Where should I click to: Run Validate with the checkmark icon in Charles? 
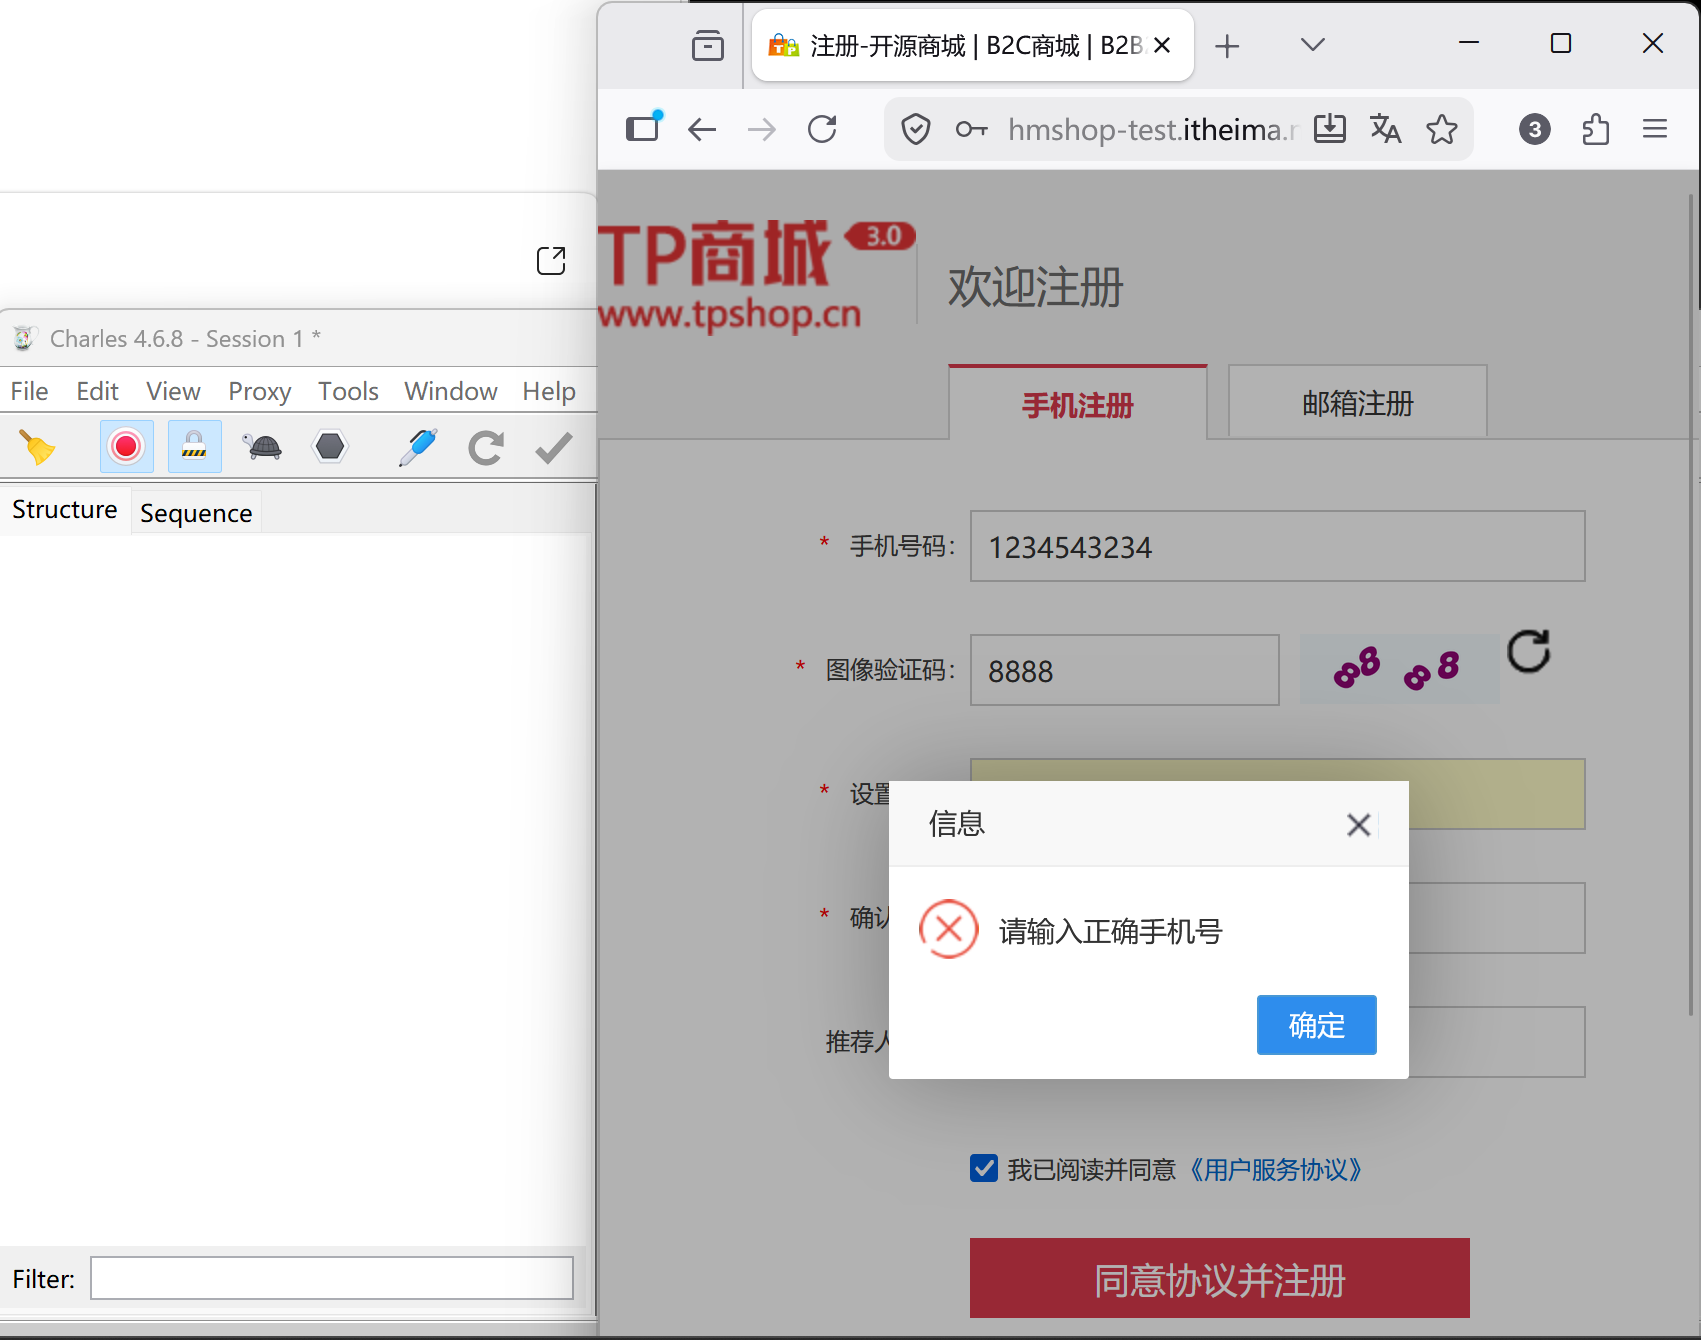tap(552, 447)
